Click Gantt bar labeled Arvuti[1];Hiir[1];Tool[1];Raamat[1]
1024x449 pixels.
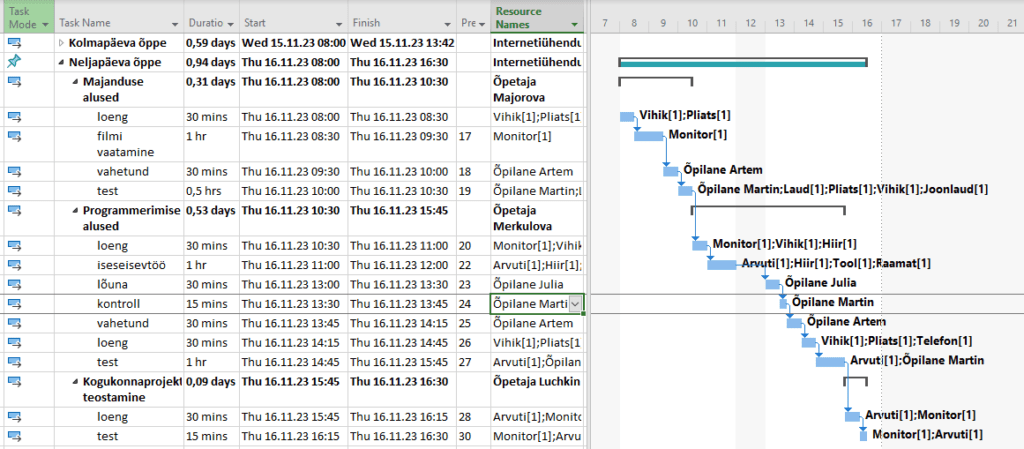(x=722, y=264)
